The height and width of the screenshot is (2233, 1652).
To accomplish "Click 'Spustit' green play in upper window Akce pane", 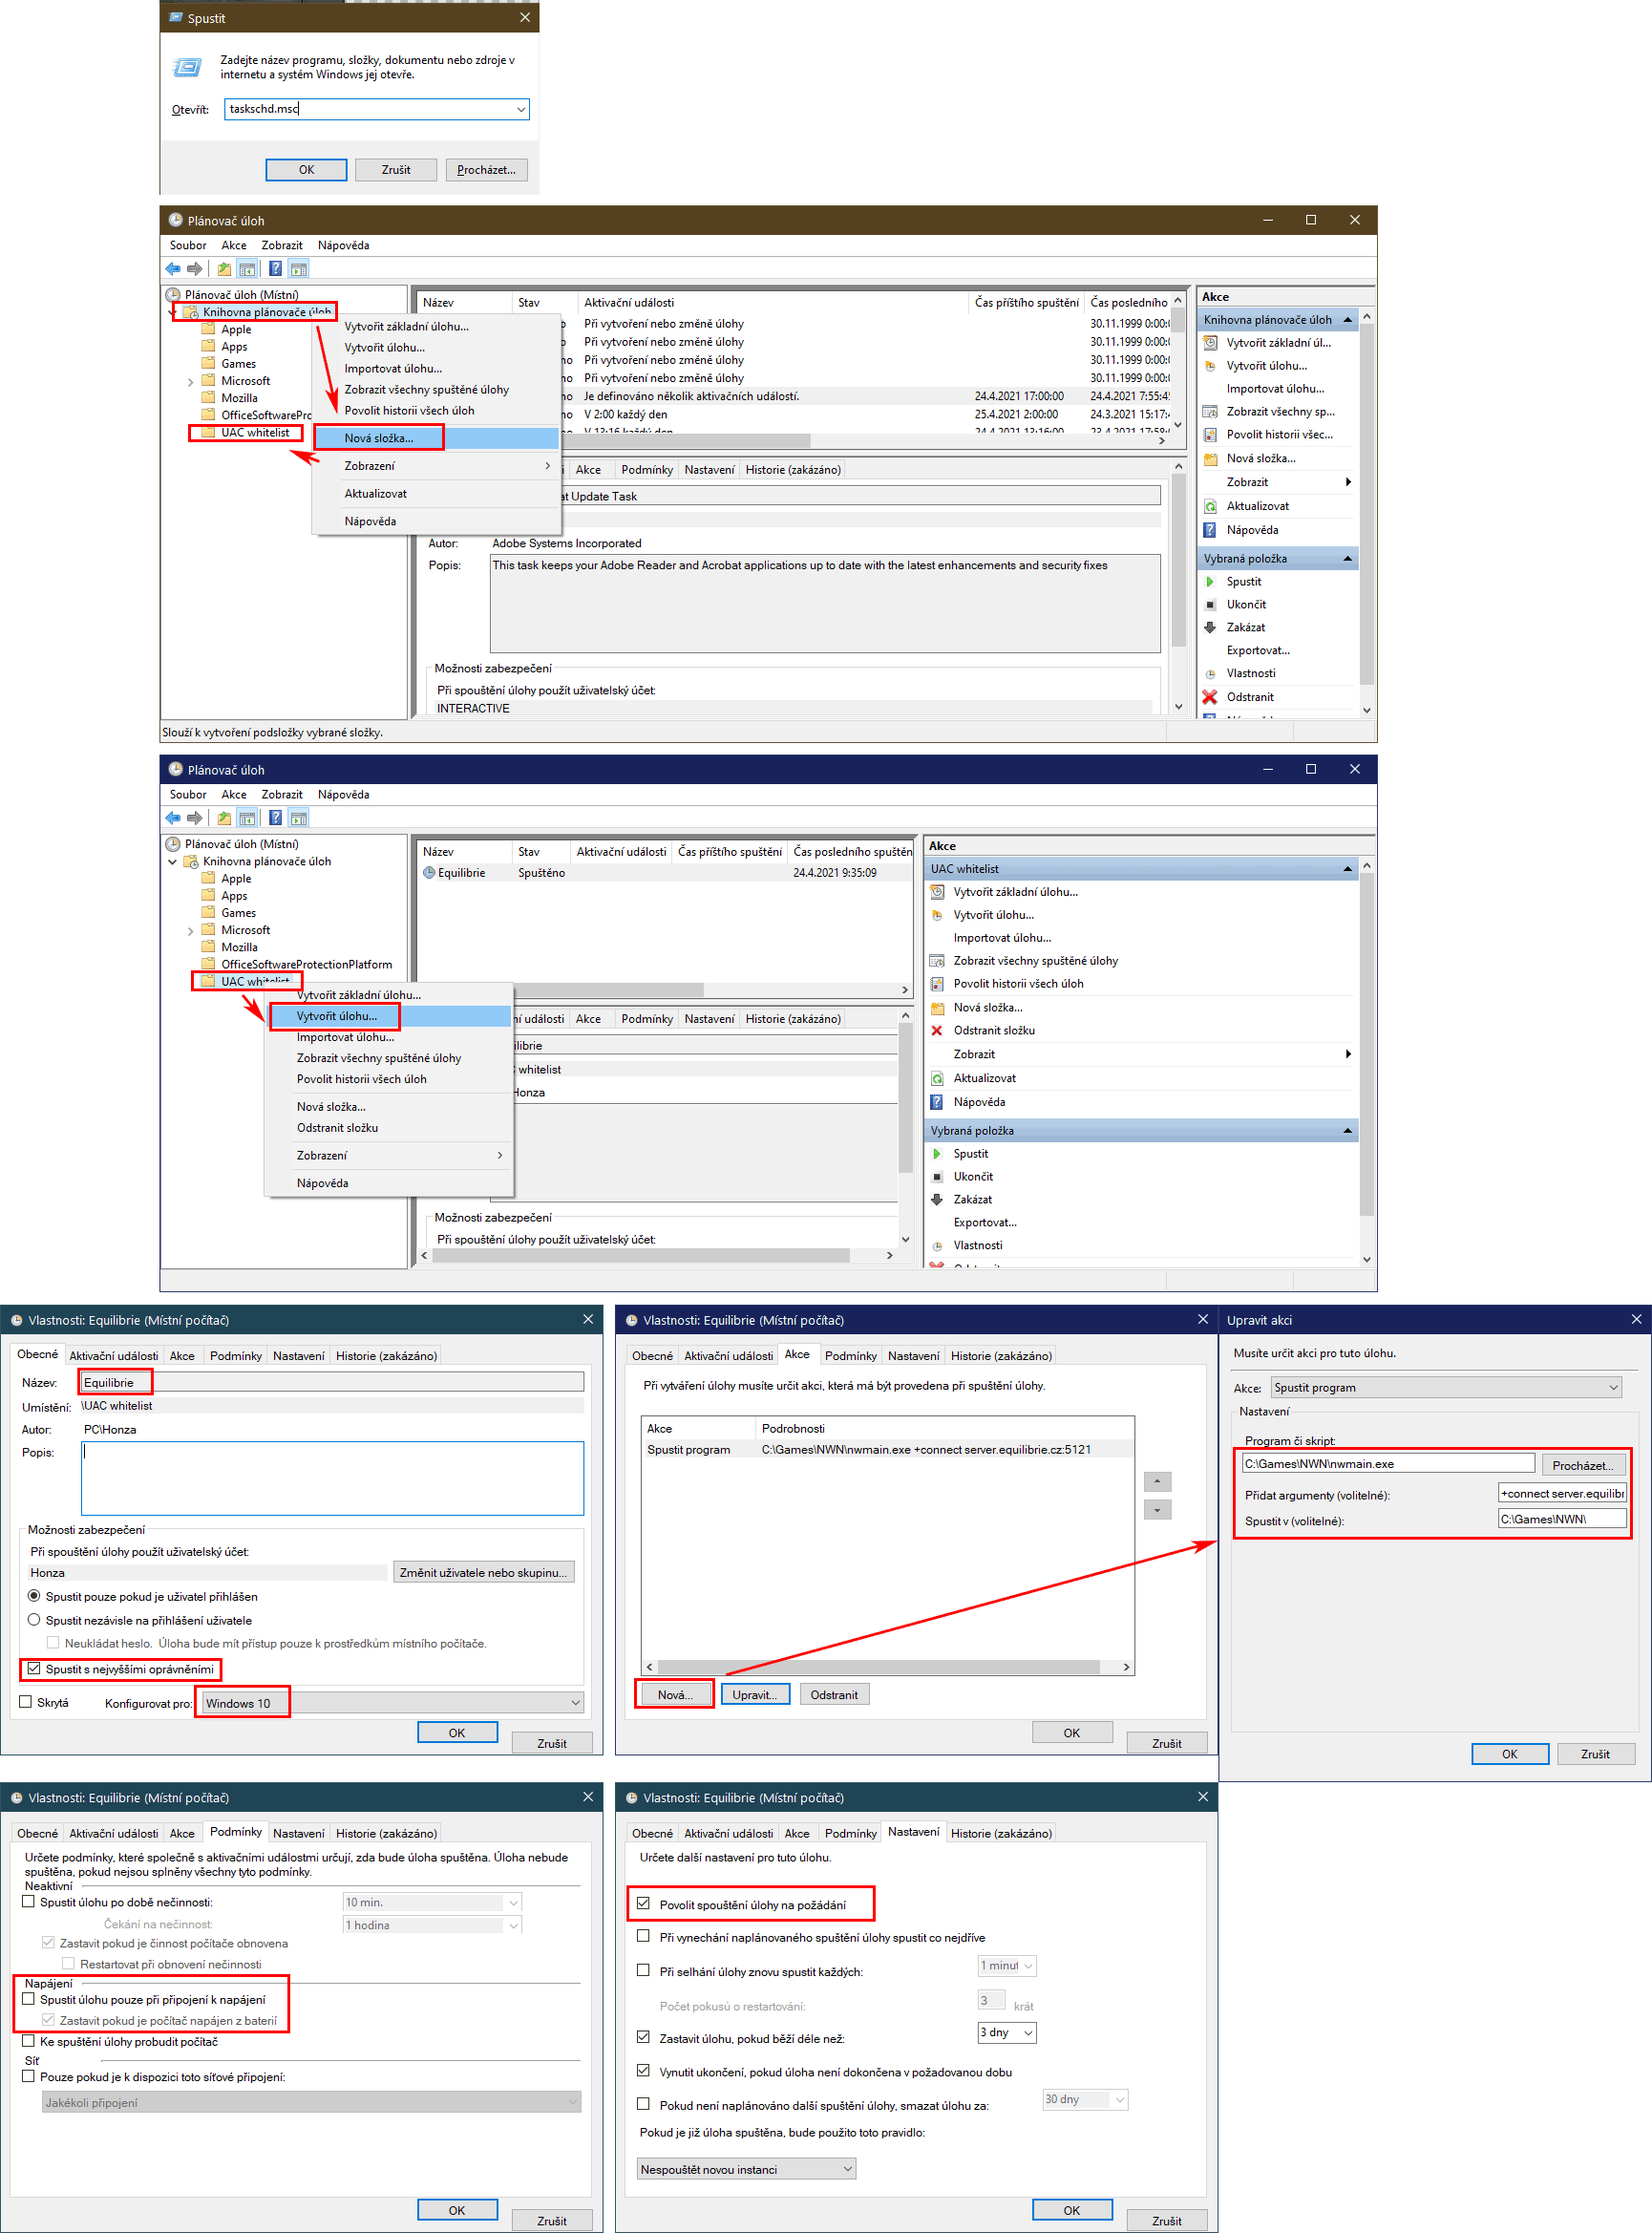I will tap(1243, 582).
